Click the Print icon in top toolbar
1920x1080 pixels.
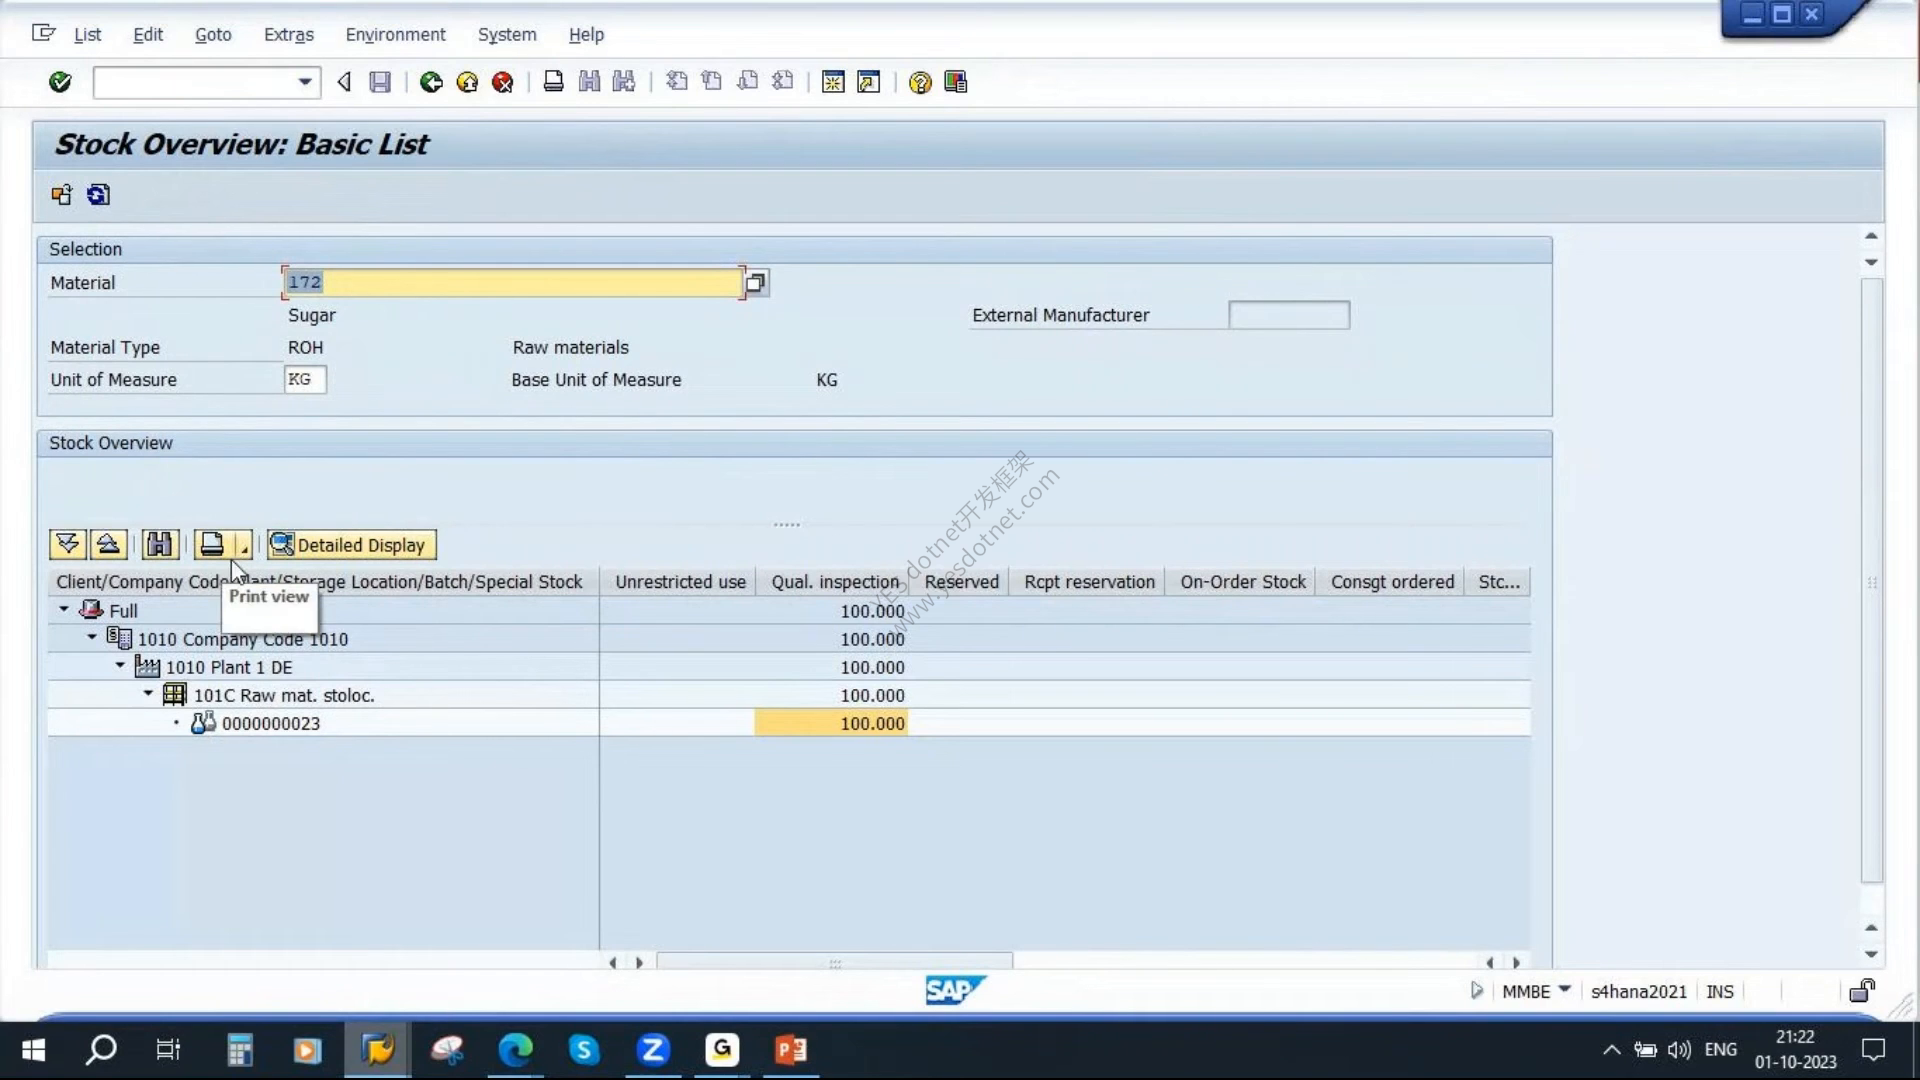(x=553, y=82)
